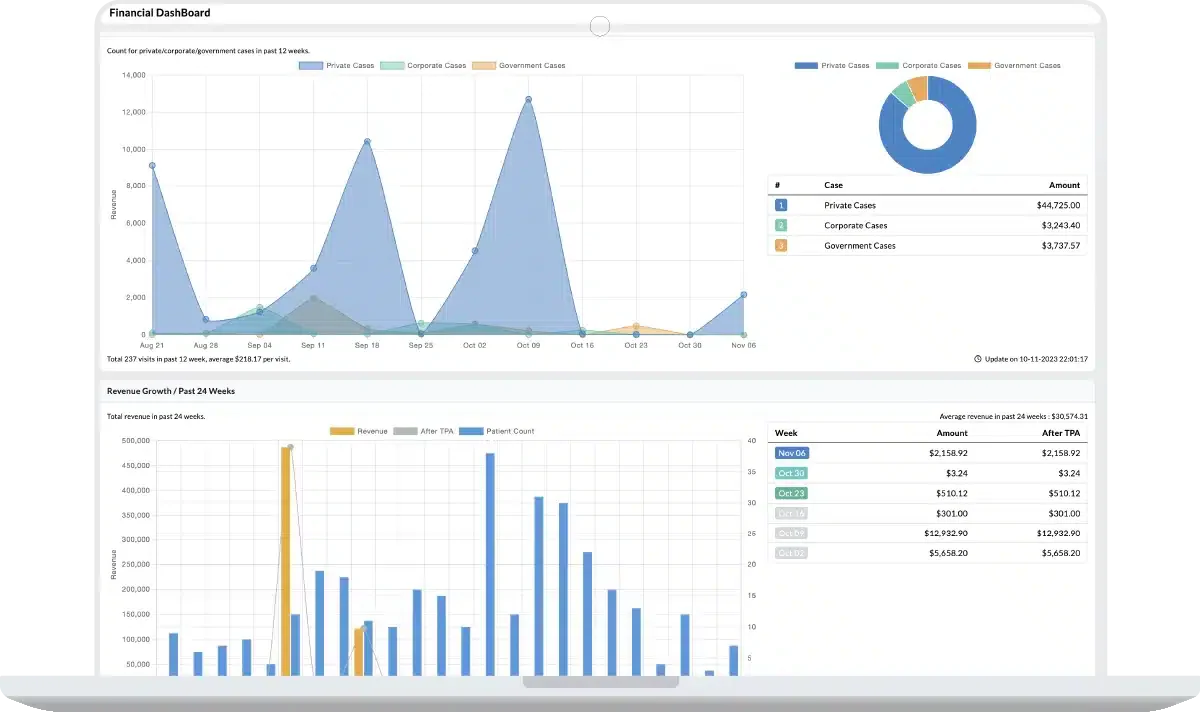Viewport: 1200px width, 712px height.
Task: Select the number 3 badge for Government Cases
Action: click(781, 245)
